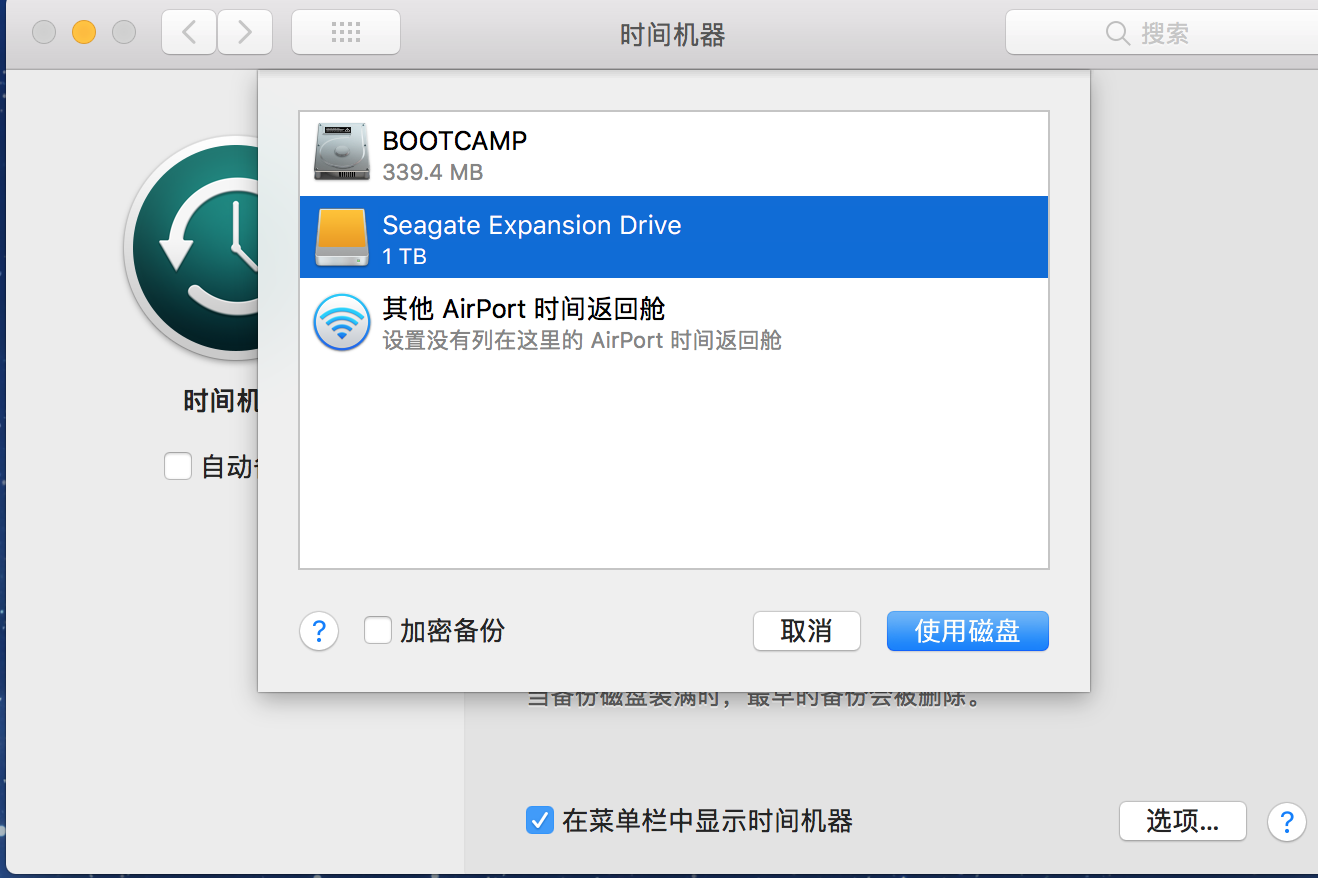The height and width of the screenshot is (878, 1318).
Task: Click the large Time Machine clock icon
Action: coord(191,248)
